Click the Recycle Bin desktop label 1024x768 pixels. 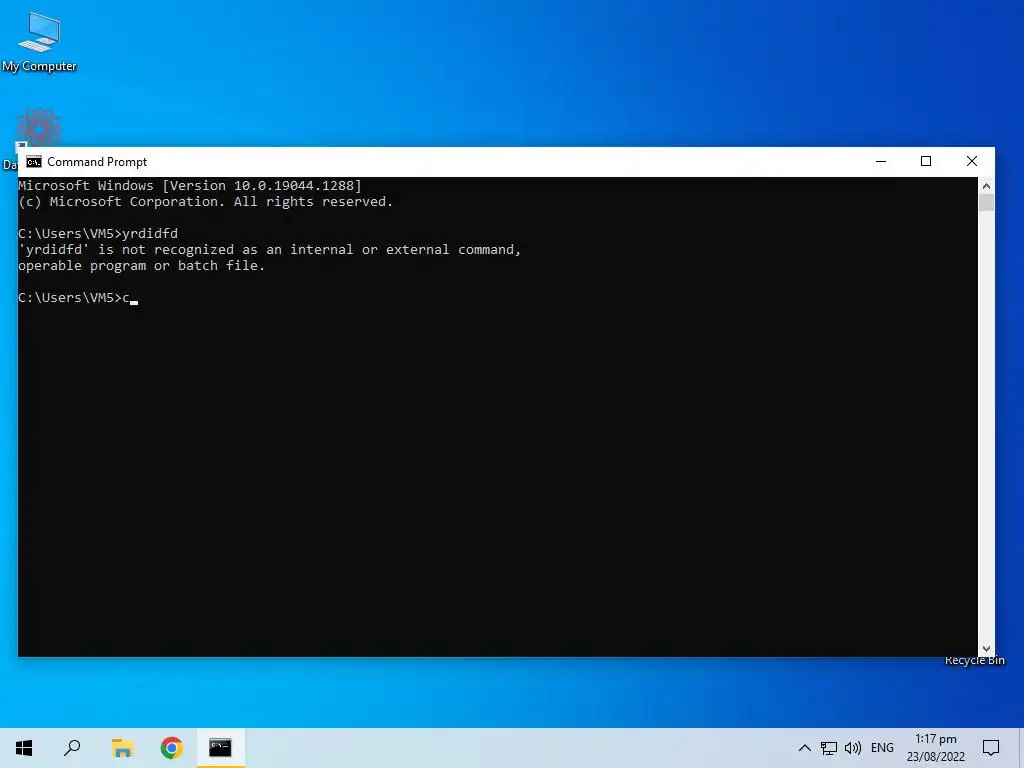pyautogui.click(x=974, y=661)
